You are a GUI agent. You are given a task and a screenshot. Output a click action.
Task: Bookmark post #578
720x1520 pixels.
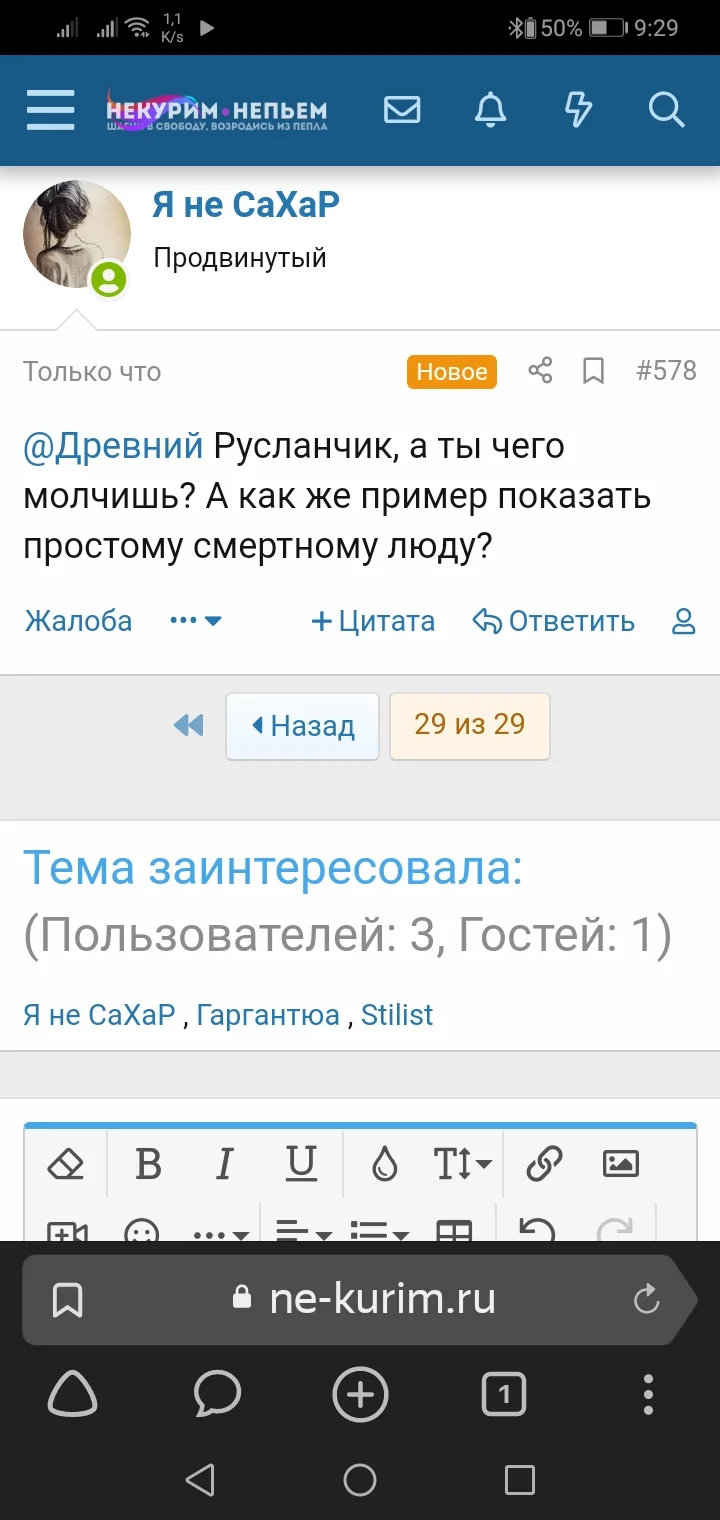(x=593, y=370)
